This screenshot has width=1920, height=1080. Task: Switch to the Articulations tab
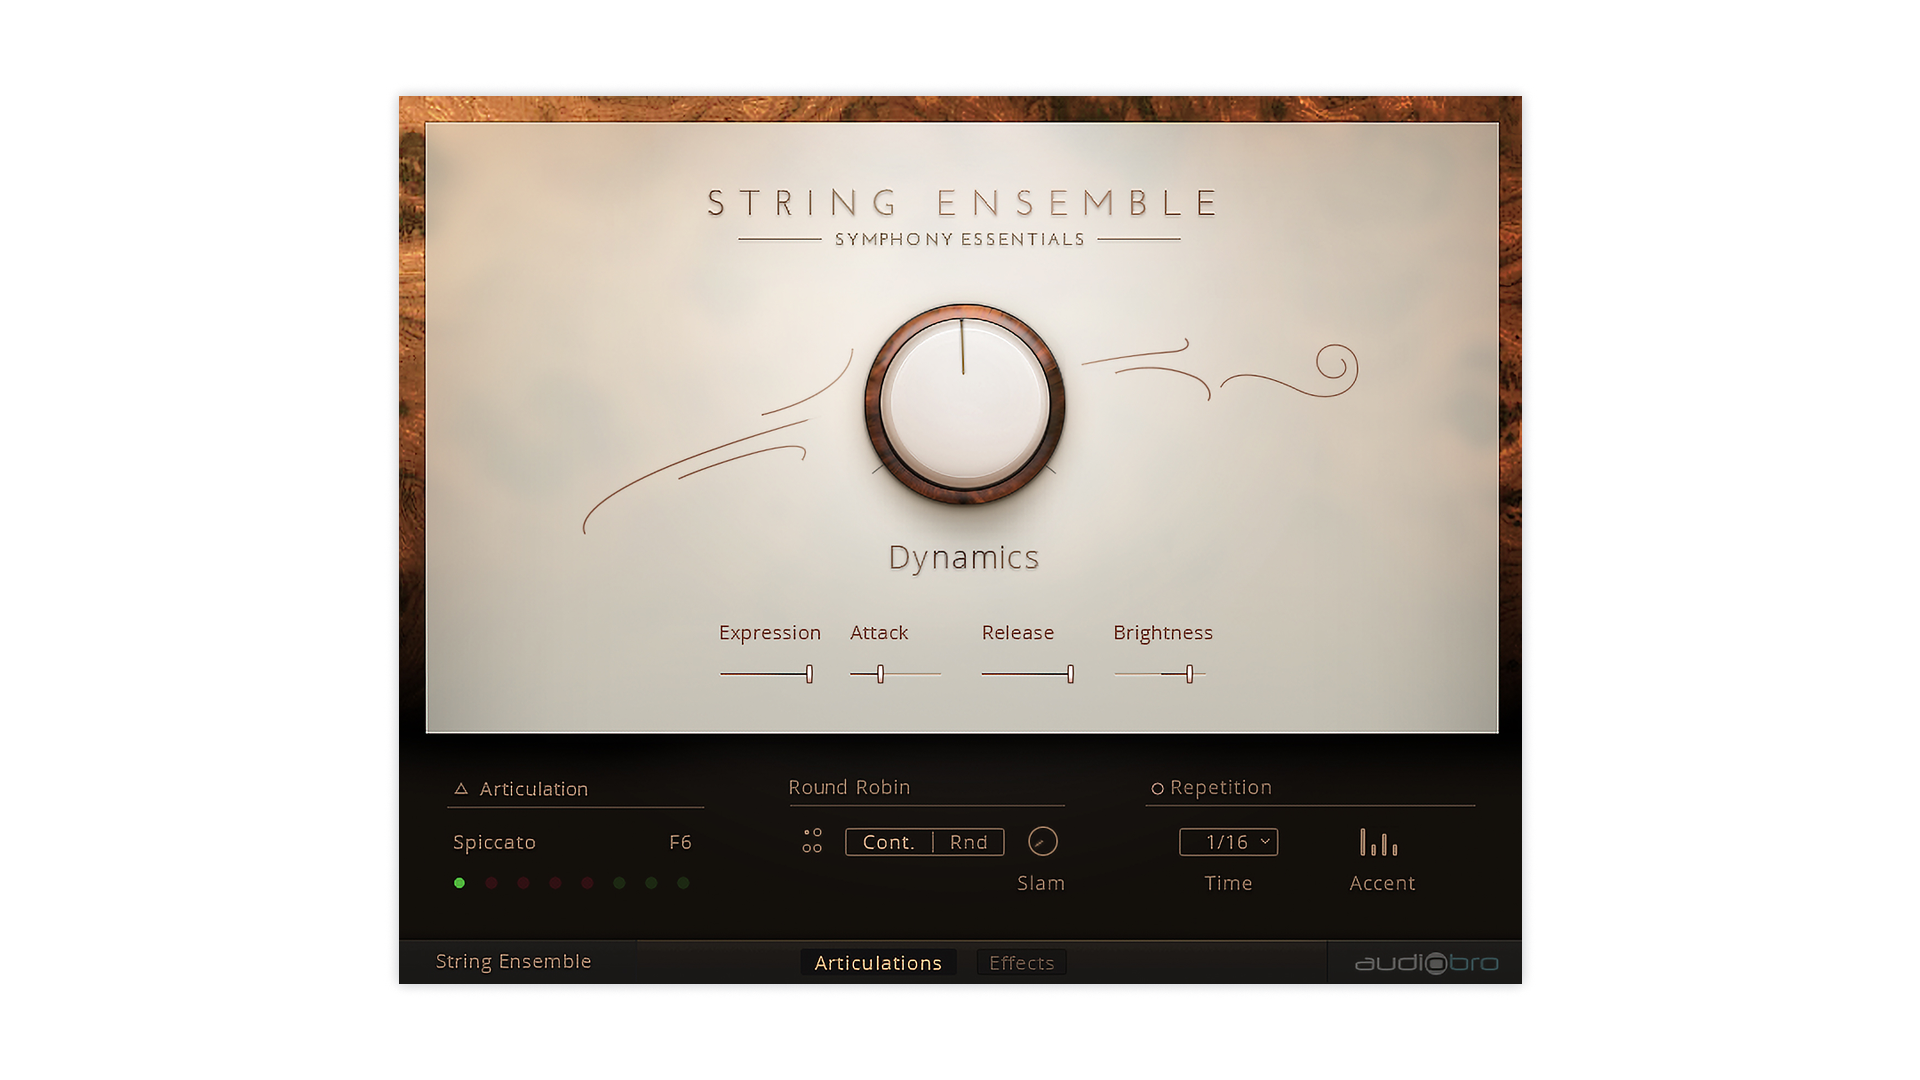pyautogui.click(x=878, y=963)
